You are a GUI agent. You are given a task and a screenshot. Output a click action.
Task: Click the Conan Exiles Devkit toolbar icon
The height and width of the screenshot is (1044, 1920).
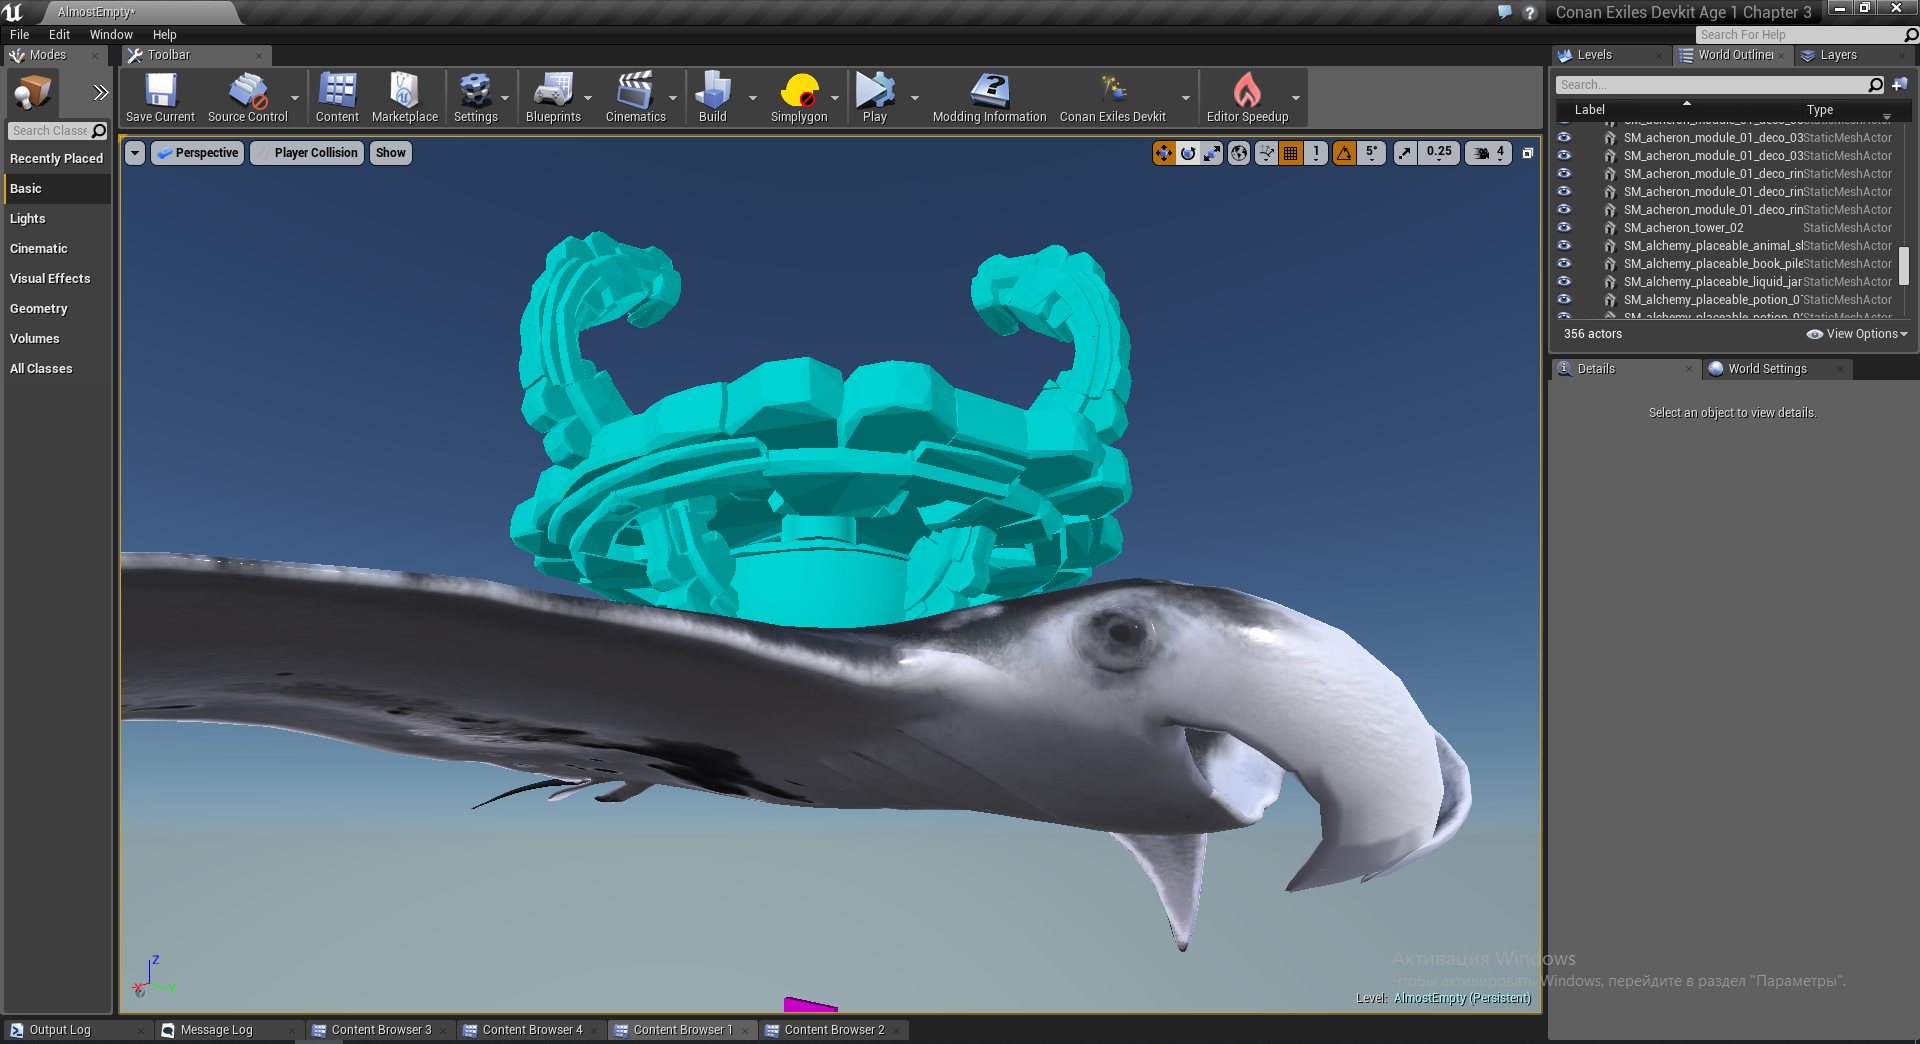tap(1112, 96)
